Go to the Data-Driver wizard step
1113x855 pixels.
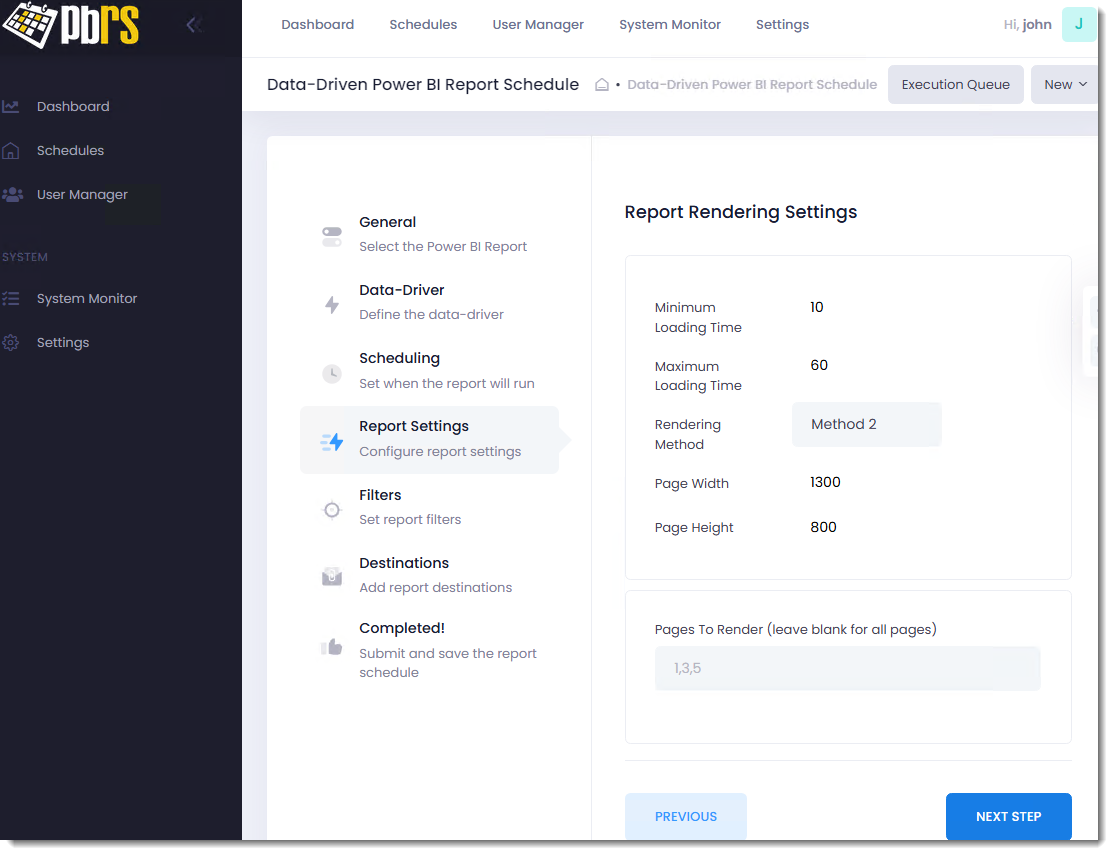pos(429,302)
